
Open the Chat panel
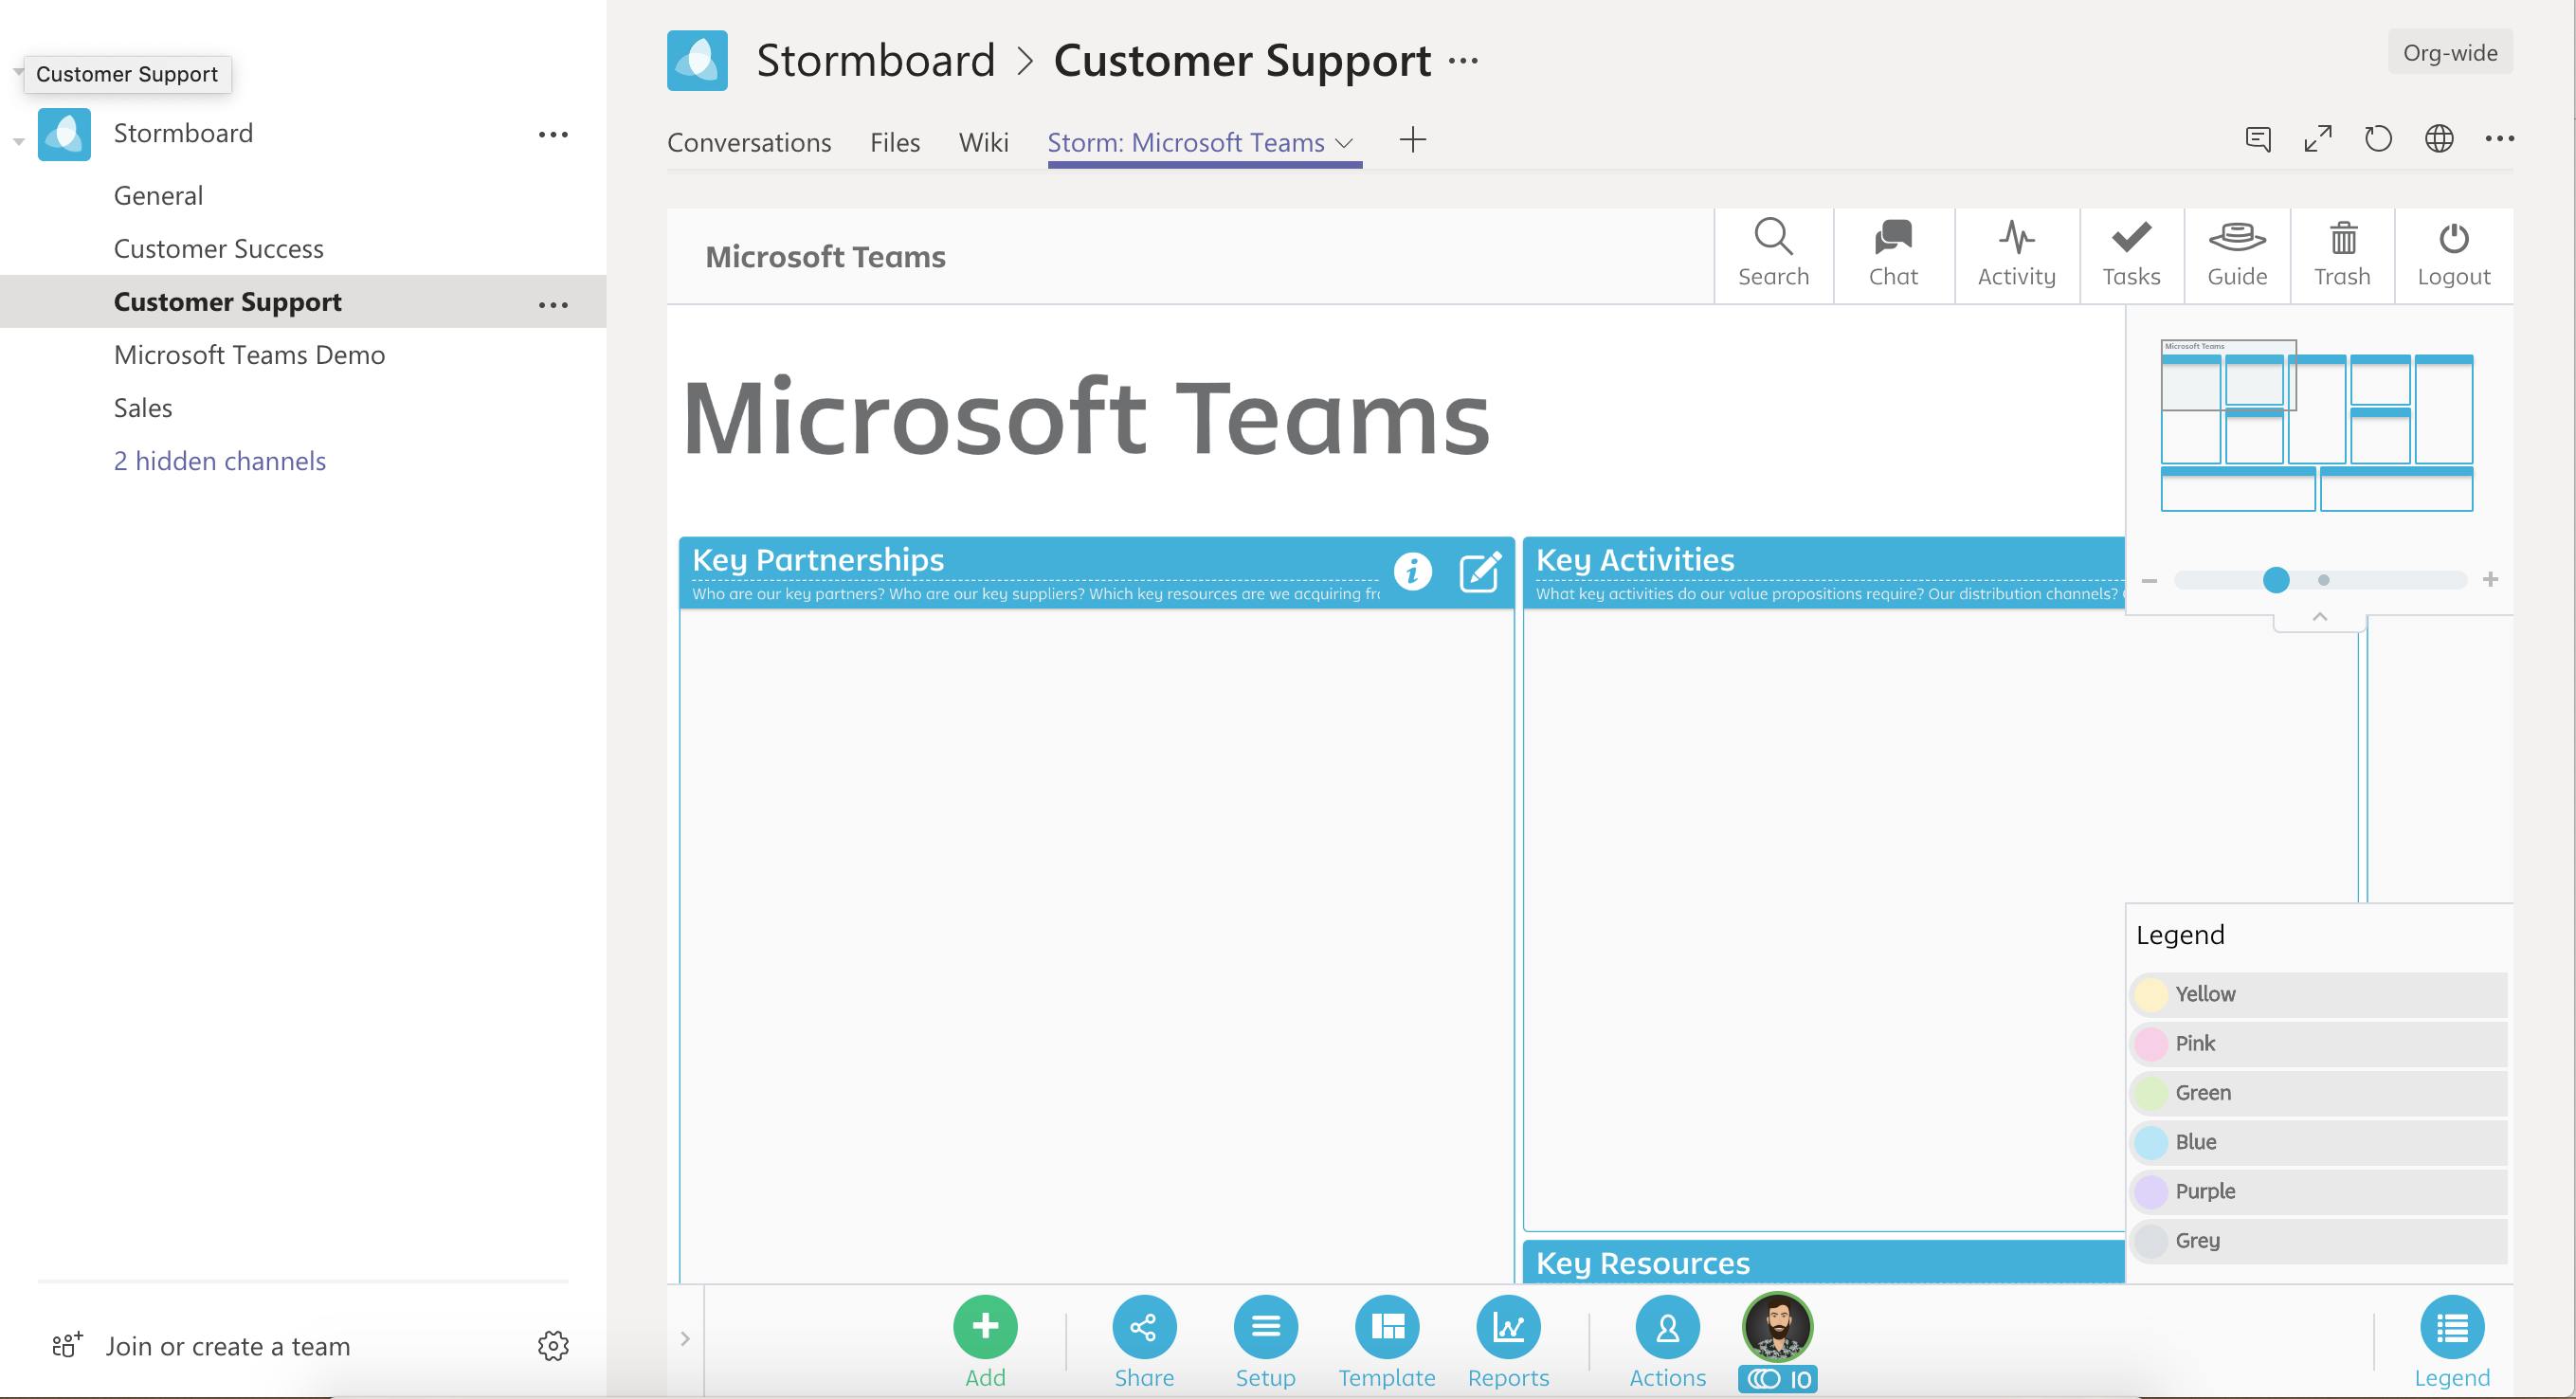[1893, 255]
